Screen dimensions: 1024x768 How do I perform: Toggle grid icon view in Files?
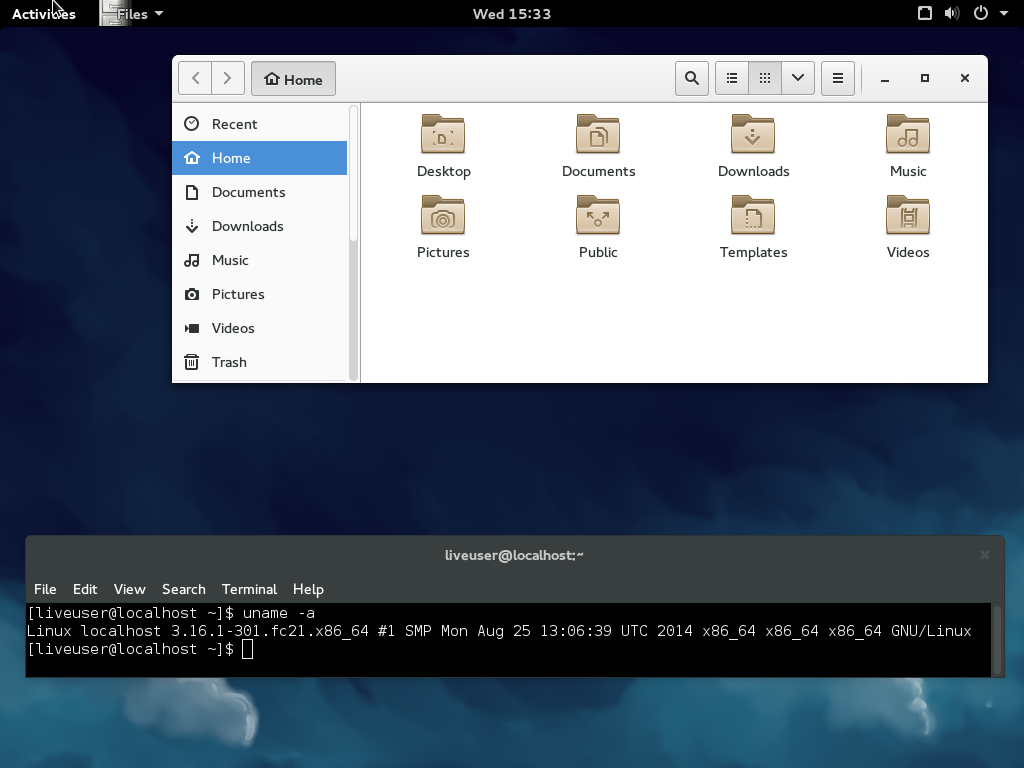[x=764, y=78]
